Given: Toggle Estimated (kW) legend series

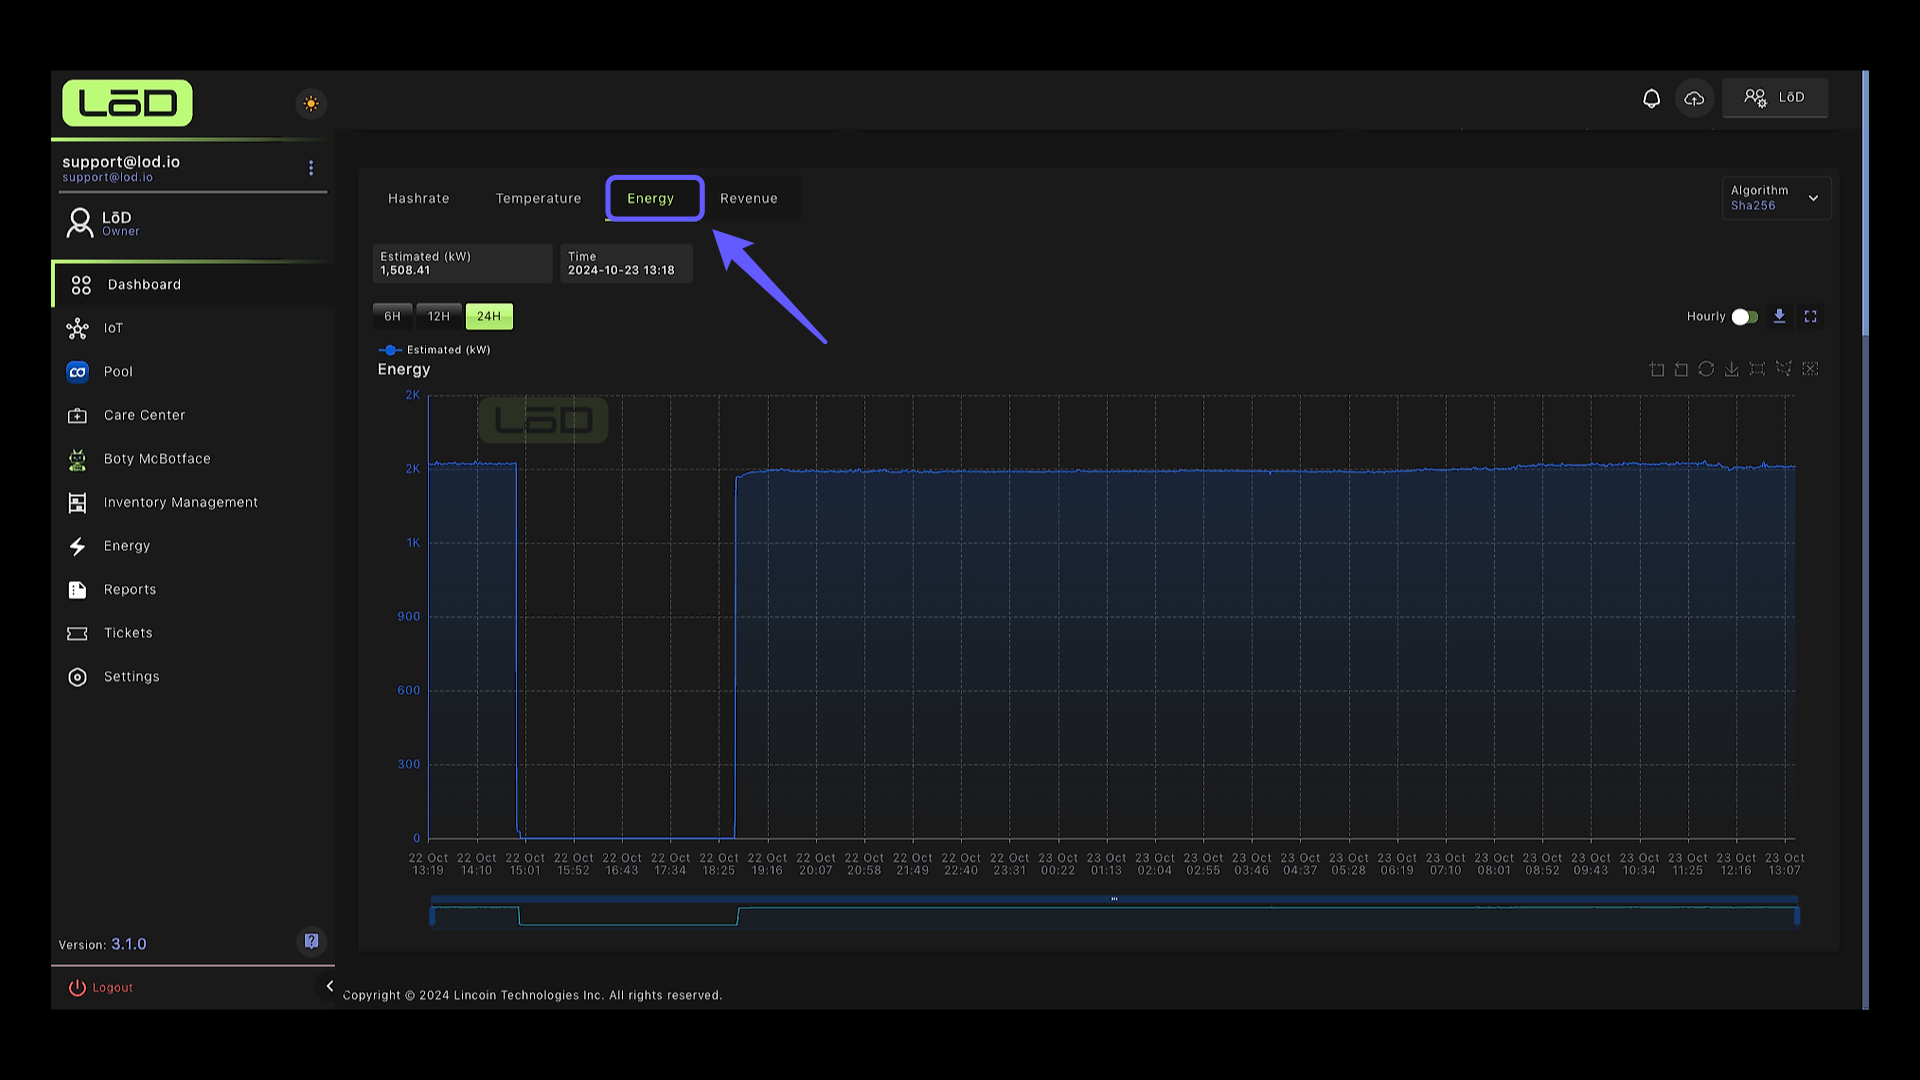Looking at the screenshot, I should [435, 350].
